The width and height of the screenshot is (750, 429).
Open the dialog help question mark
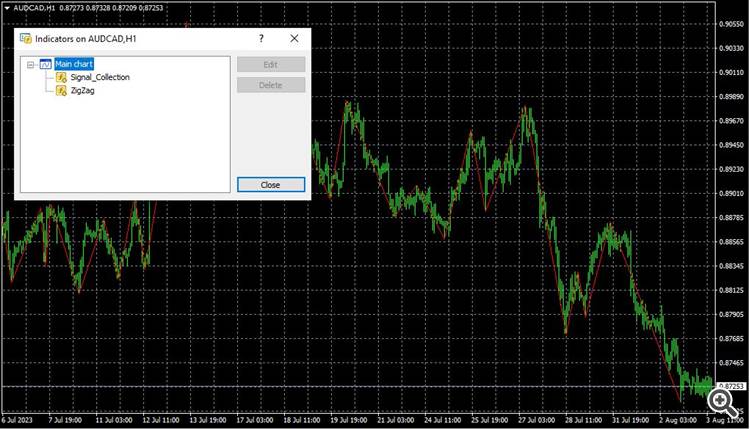coord(261,38)
